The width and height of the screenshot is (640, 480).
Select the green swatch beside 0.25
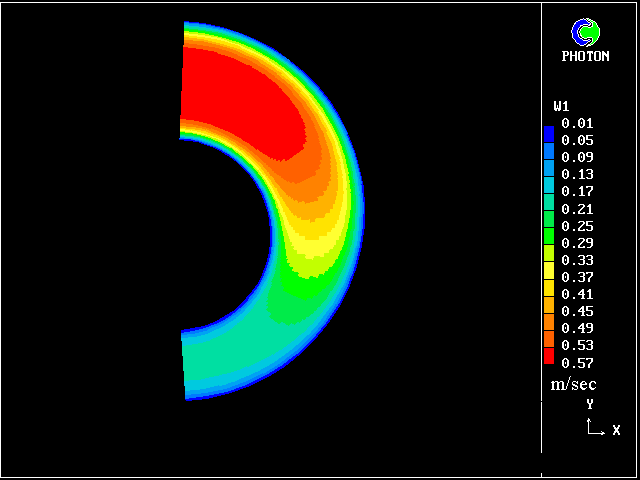tap(548, 226)
